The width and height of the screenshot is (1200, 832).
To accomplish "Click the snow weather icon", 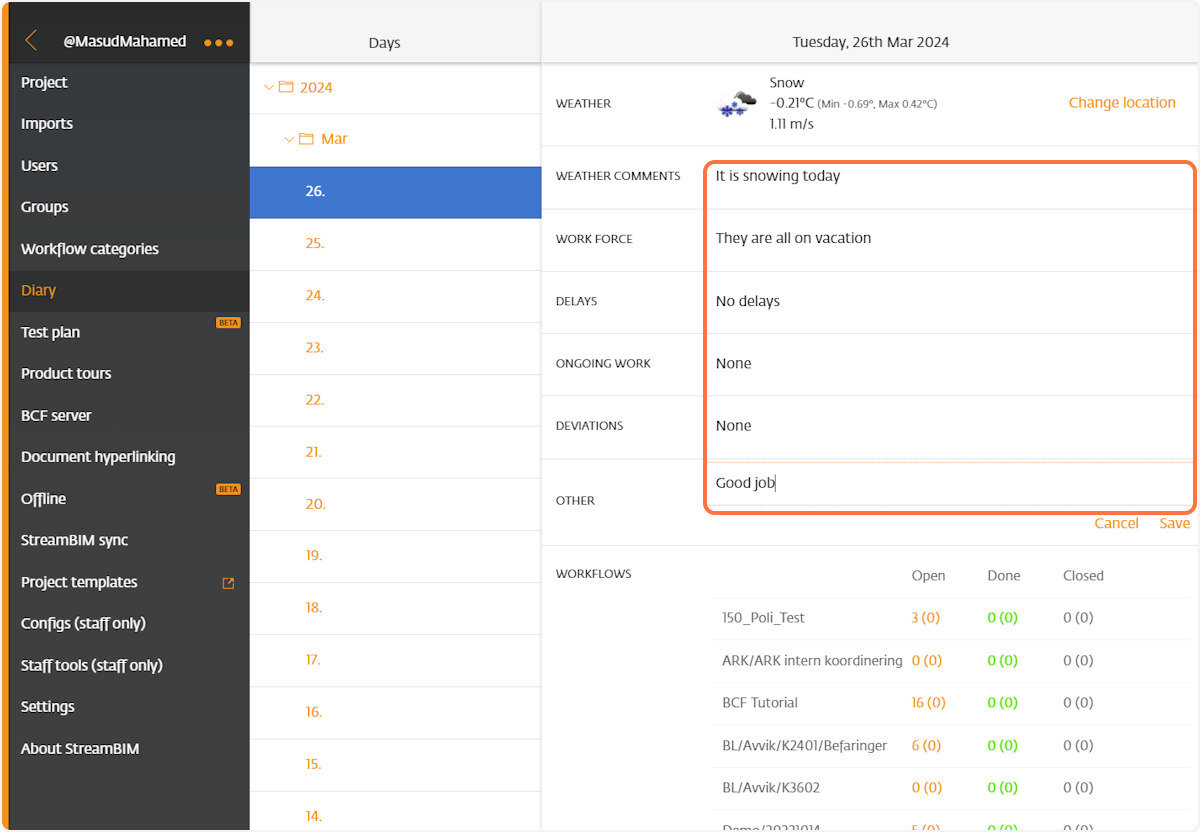I will pyautogui.click(x=736, y=104).
